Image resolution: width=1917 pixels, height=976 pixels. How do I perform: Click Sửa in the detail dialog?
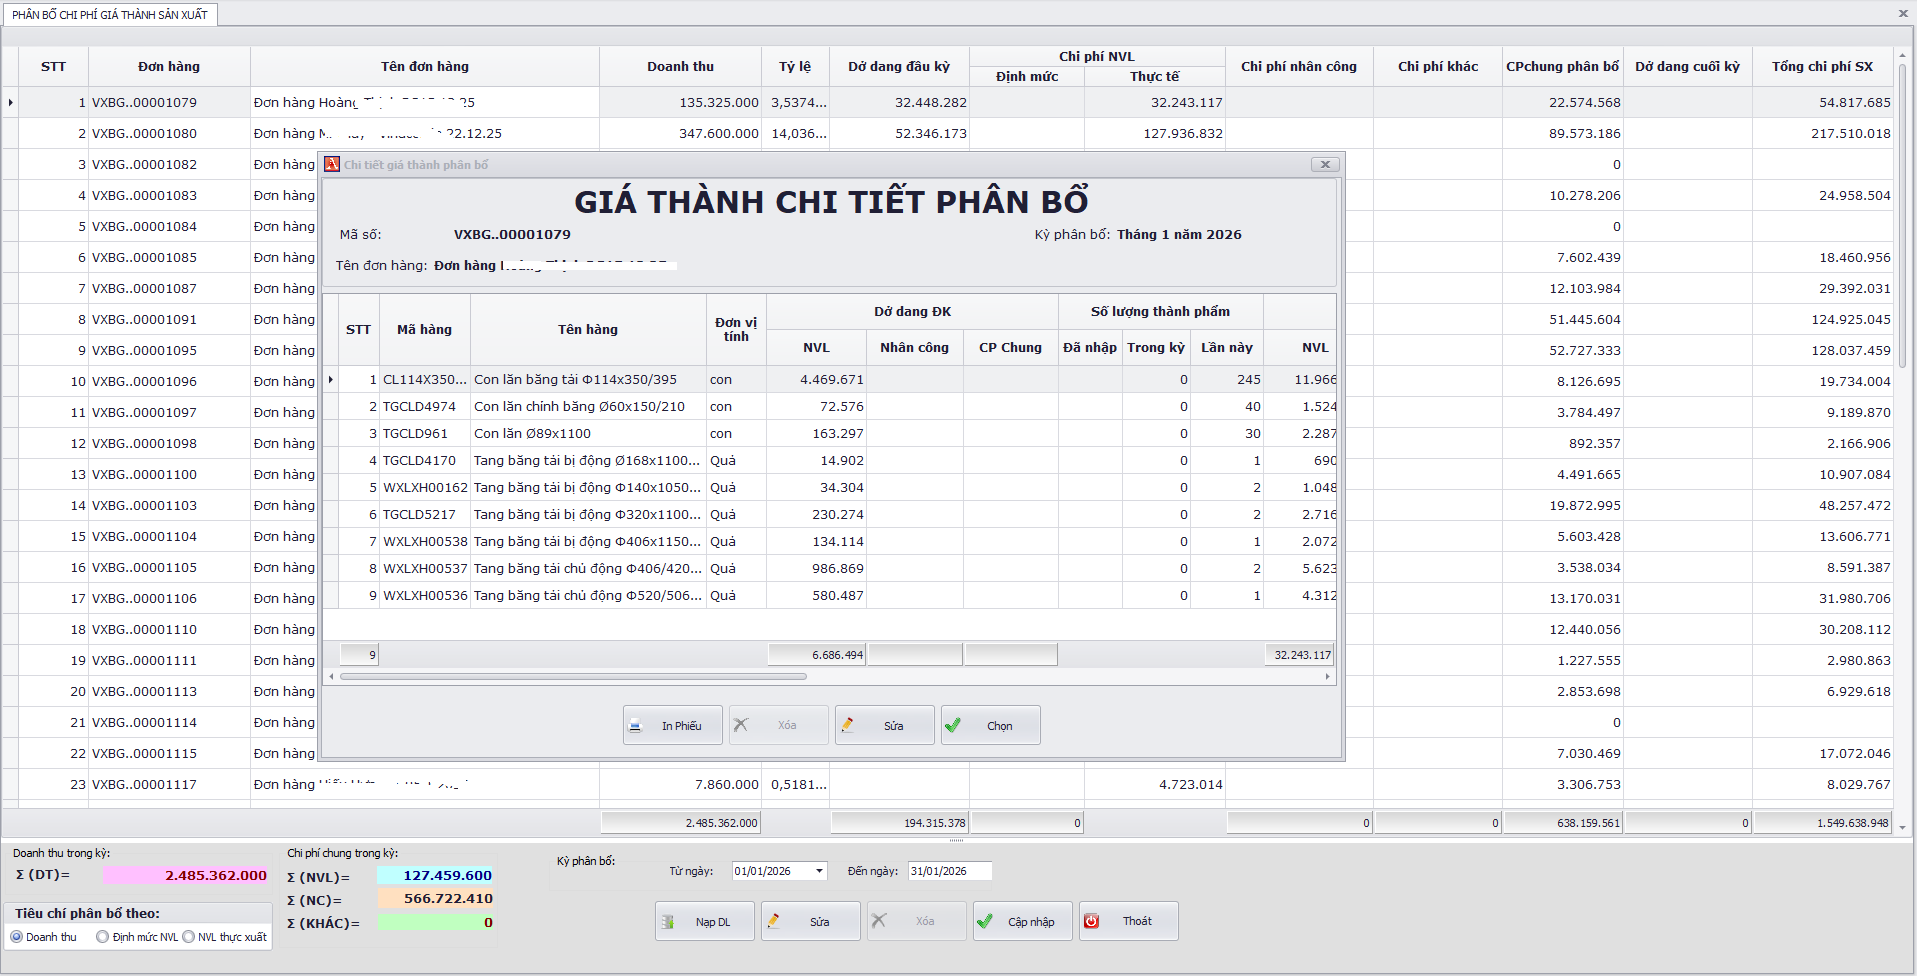[884, 725]
